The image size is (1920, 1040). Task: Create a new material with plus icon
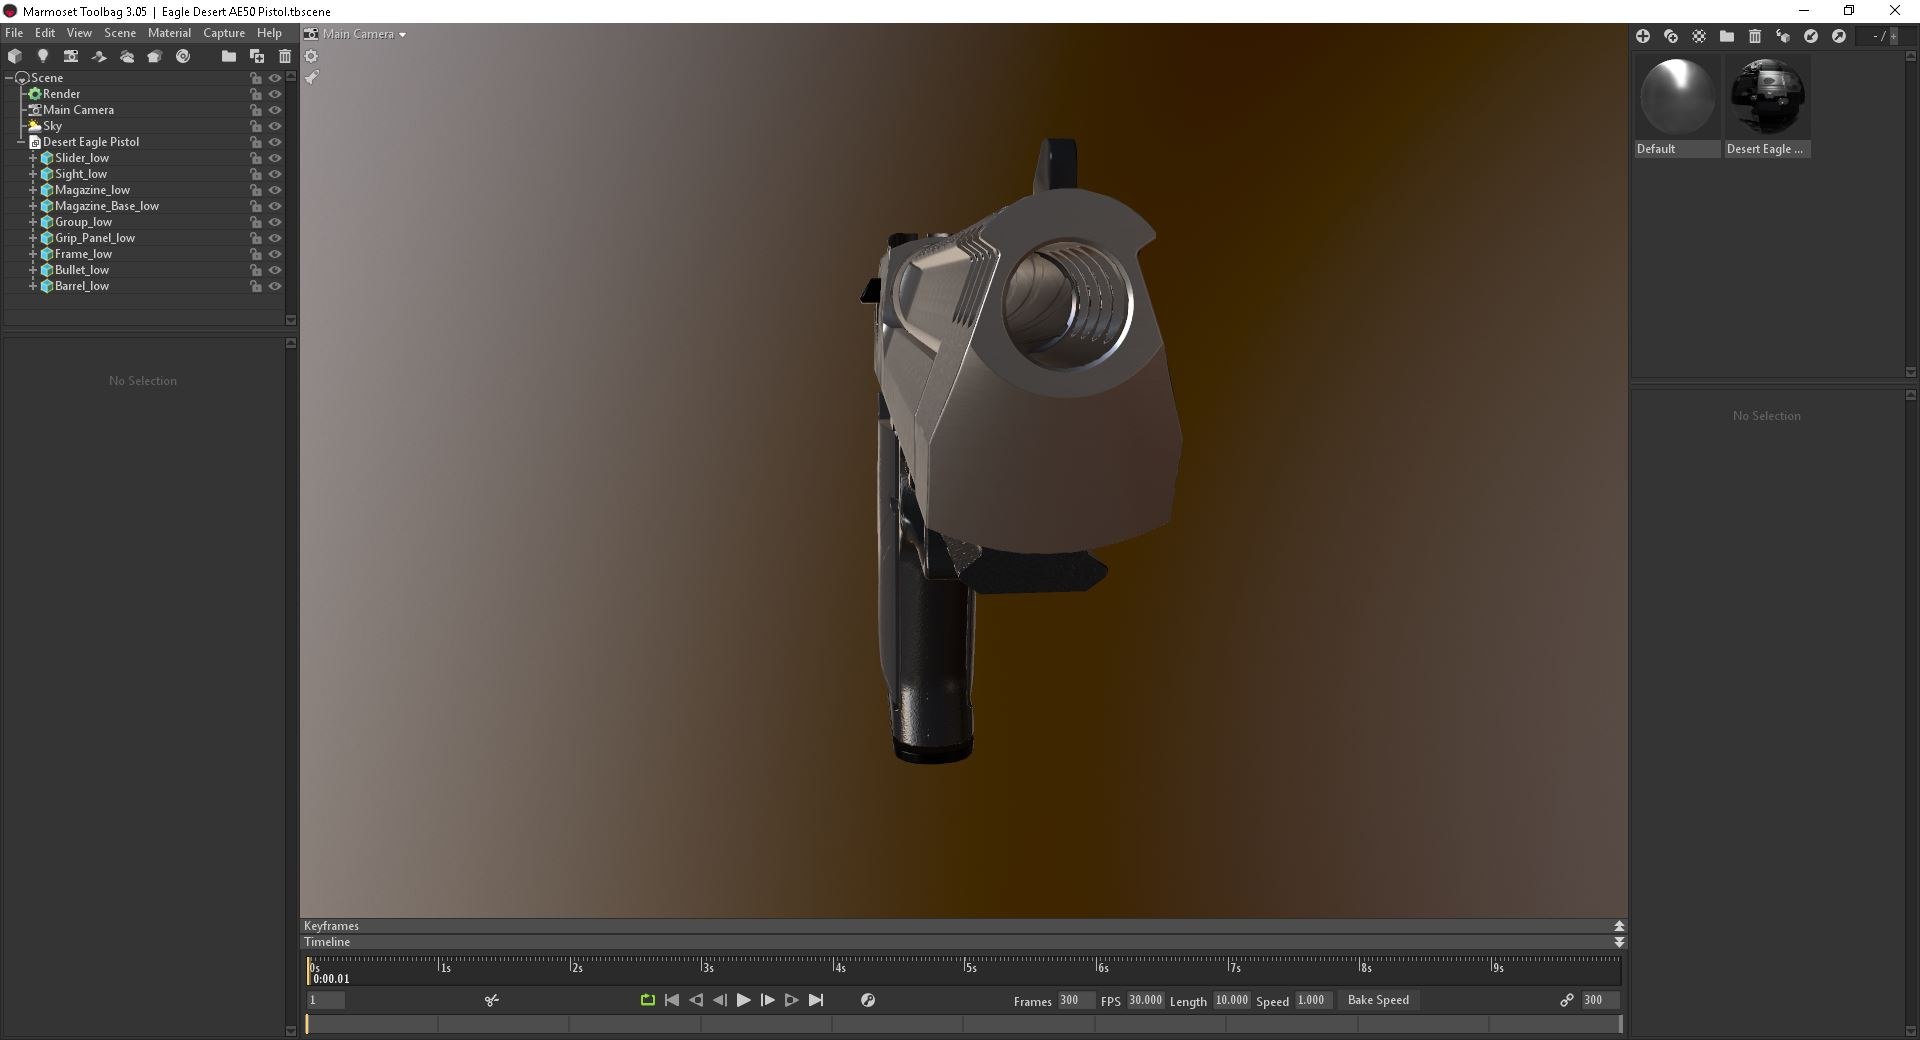[x=1643, y=36]
